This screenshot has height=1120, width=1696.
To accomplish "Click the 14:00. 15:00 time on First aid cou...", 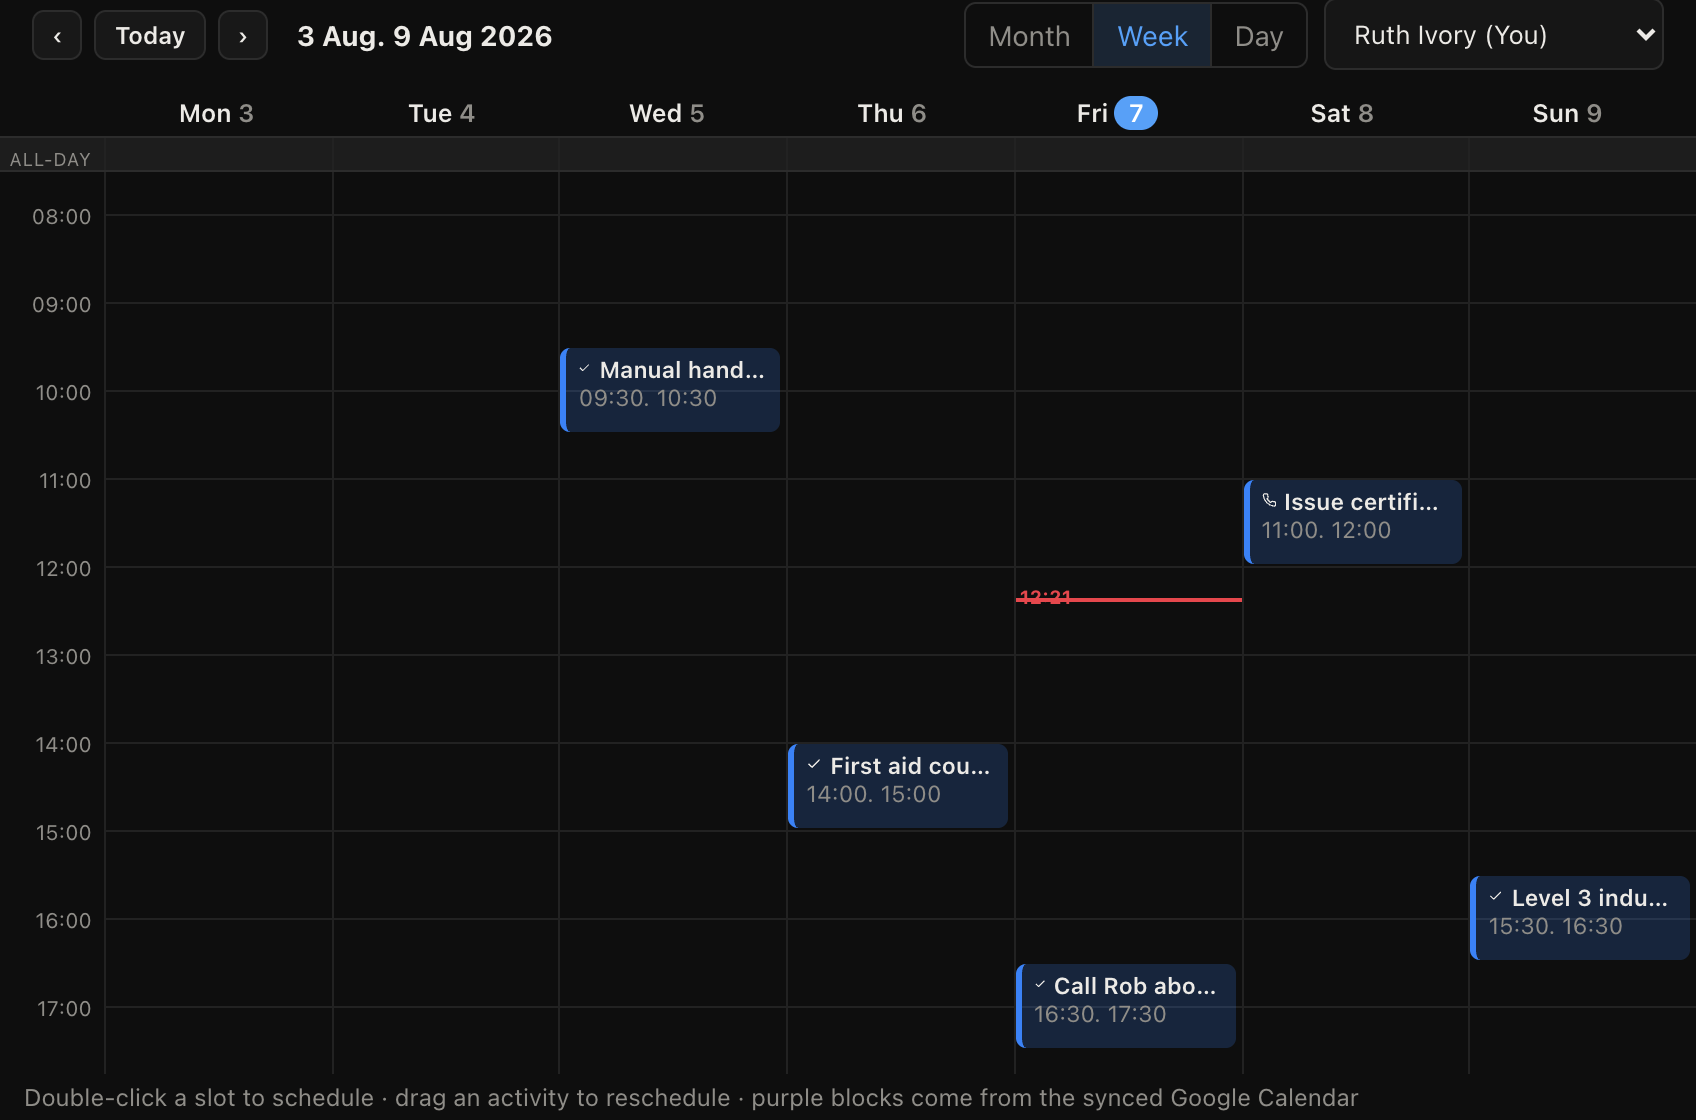I will click(x=874, y=794).
